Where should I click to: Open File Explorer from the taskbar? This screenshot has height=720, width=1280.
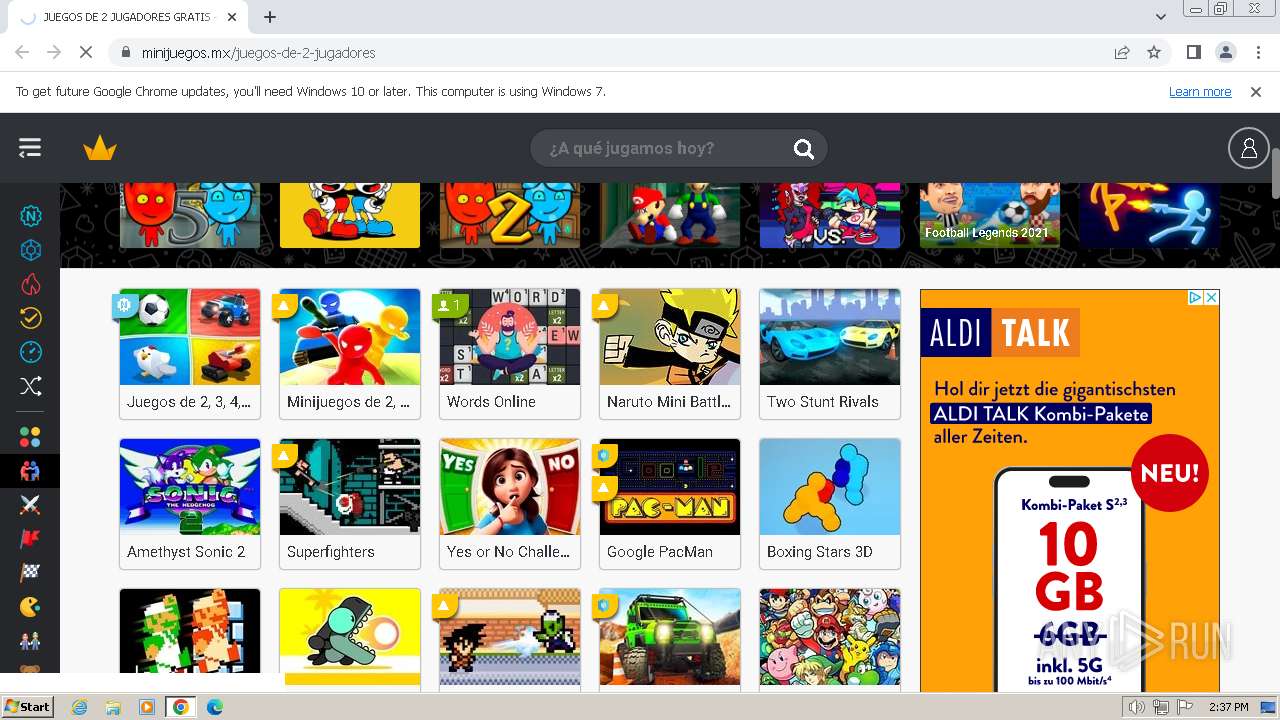[113, 707]
